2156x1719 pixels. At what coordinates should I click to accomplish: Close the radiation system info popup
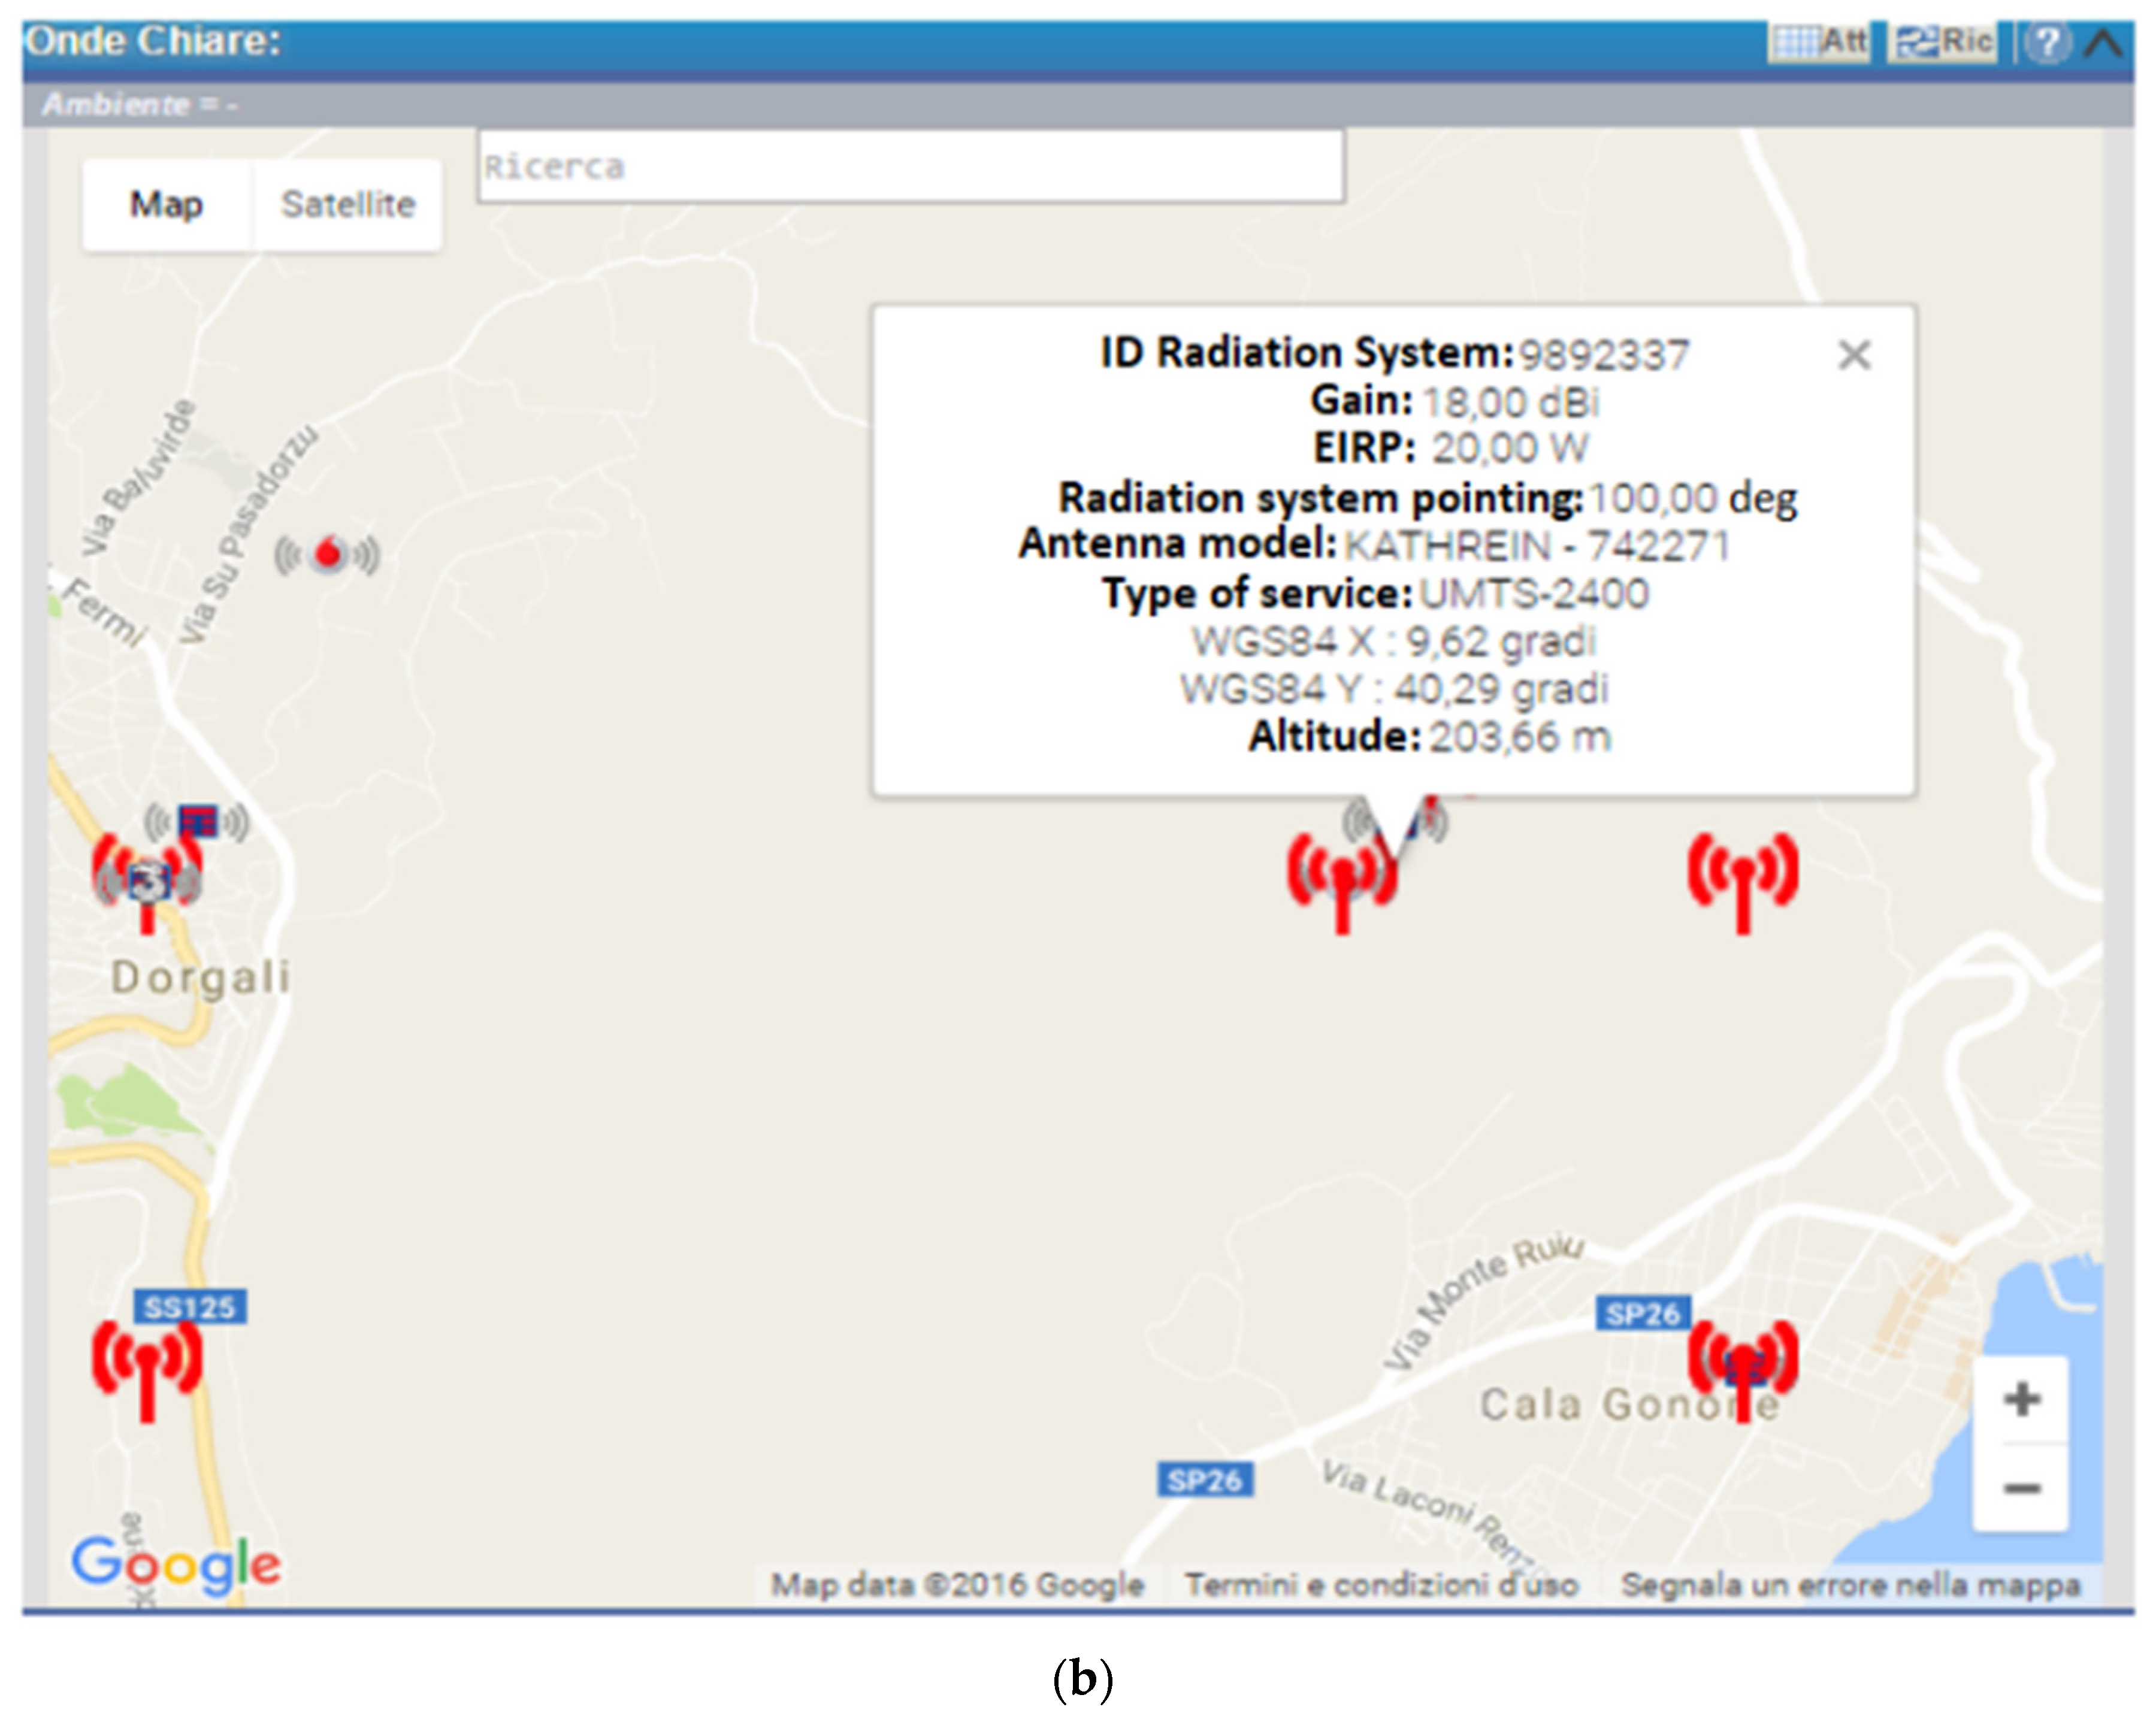tap(1854, 355)
